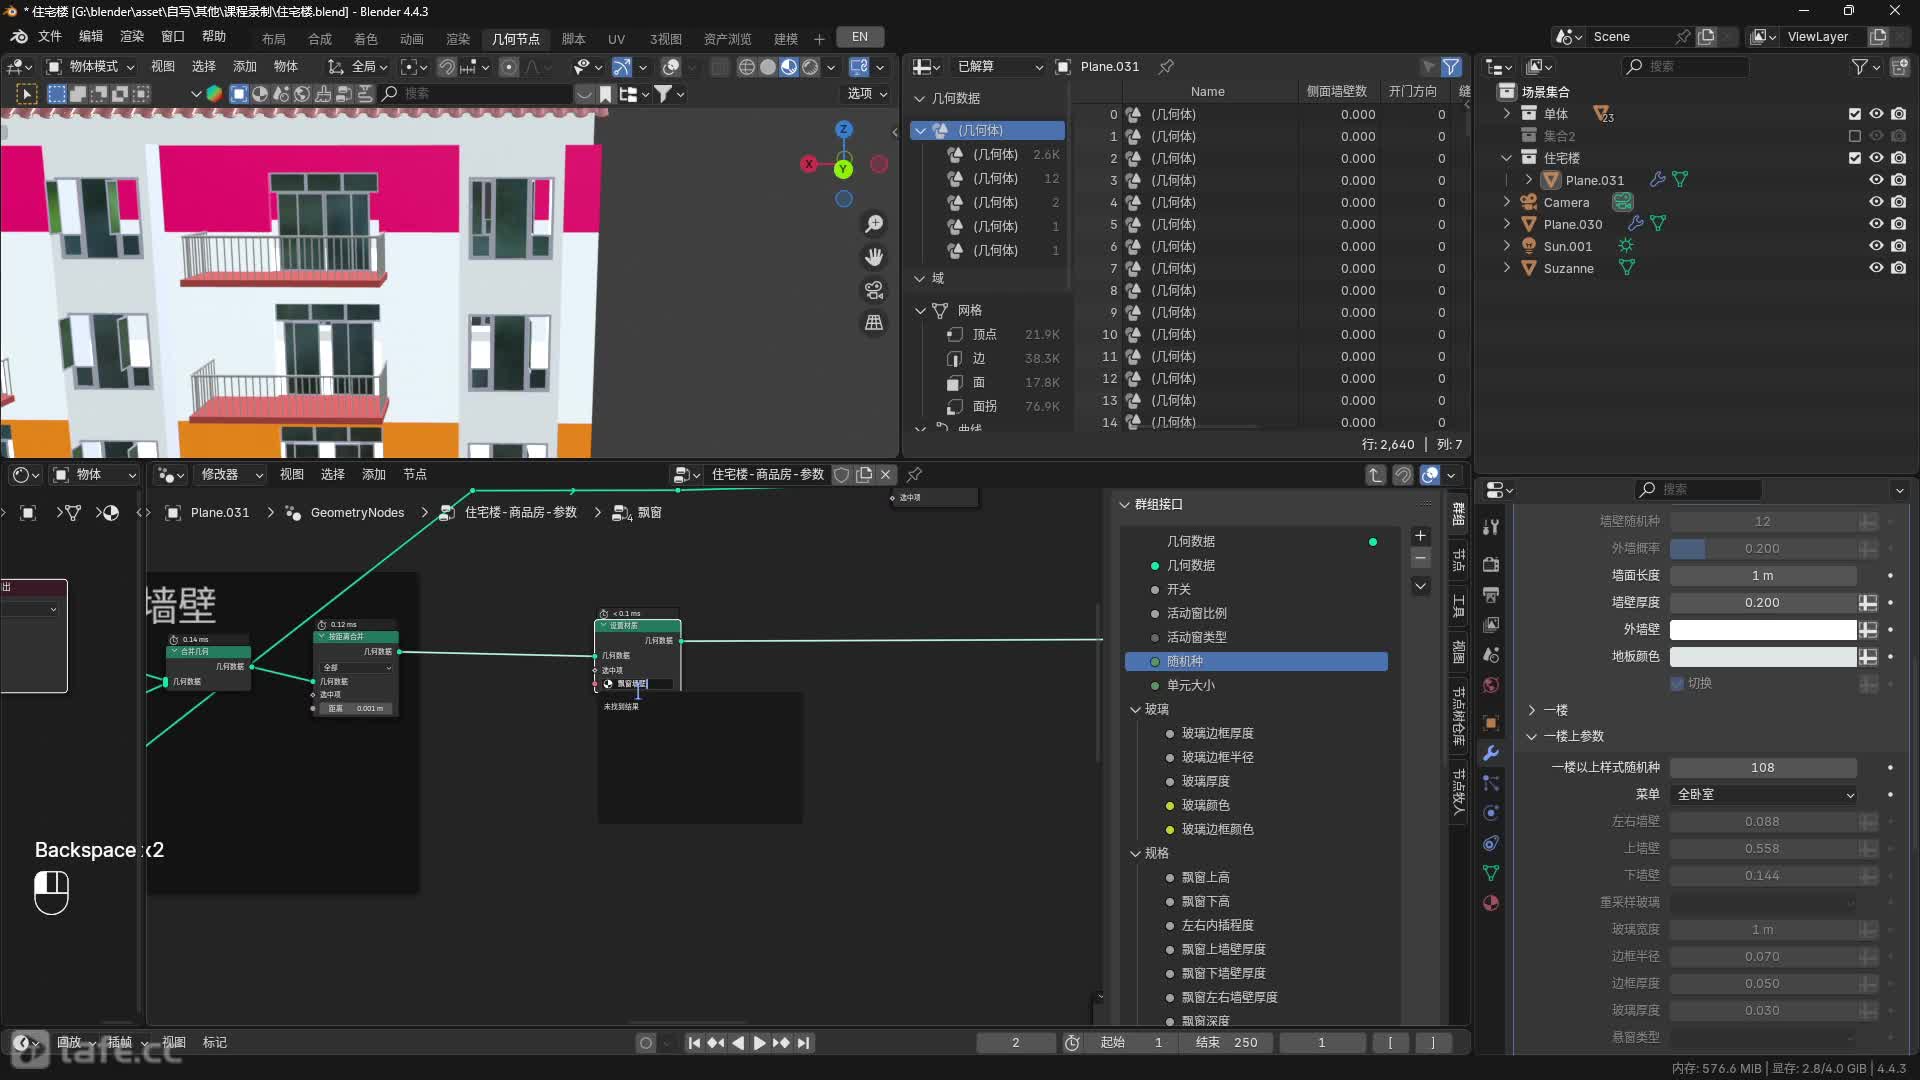
Task: Open the Tool properties tab
Action: (1491, 526)
